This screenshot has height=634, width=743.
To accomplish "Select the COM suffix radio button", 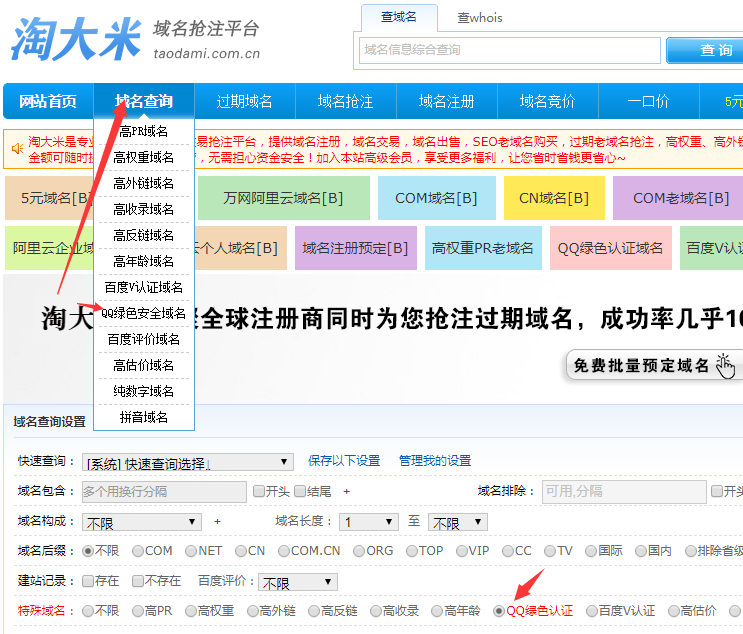I will pos(138,552).
